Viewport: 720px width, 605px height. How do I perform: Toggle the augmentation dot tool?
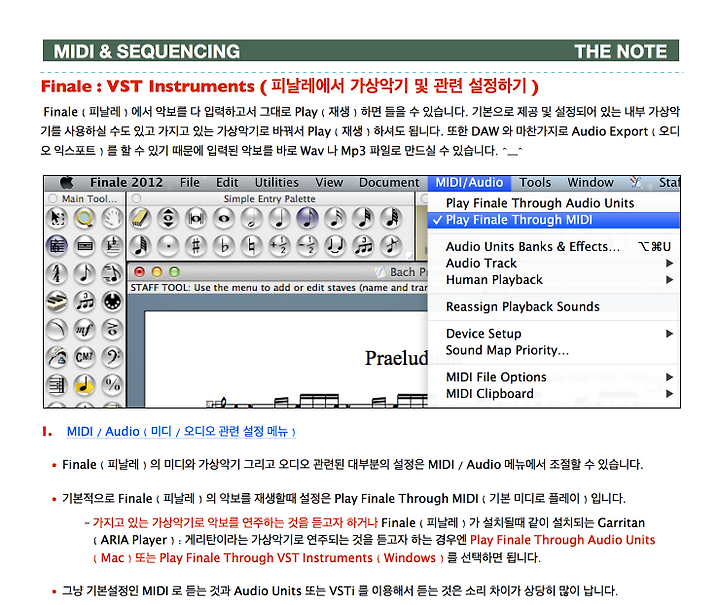point(169,246)
